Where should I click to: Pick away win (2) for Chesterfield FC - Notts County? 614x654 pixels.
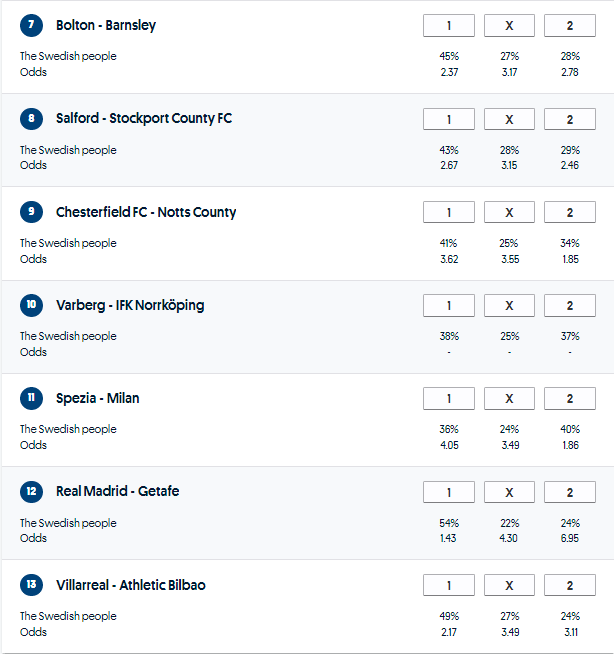point(569,213)
